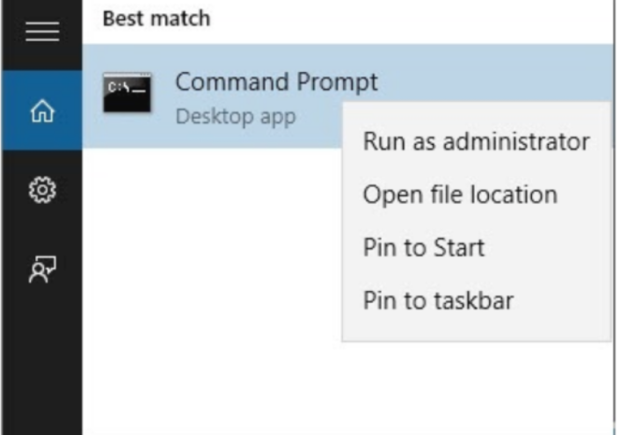Open the Settings gear in sidebar
620x435 pixels.
coord(42,190)
